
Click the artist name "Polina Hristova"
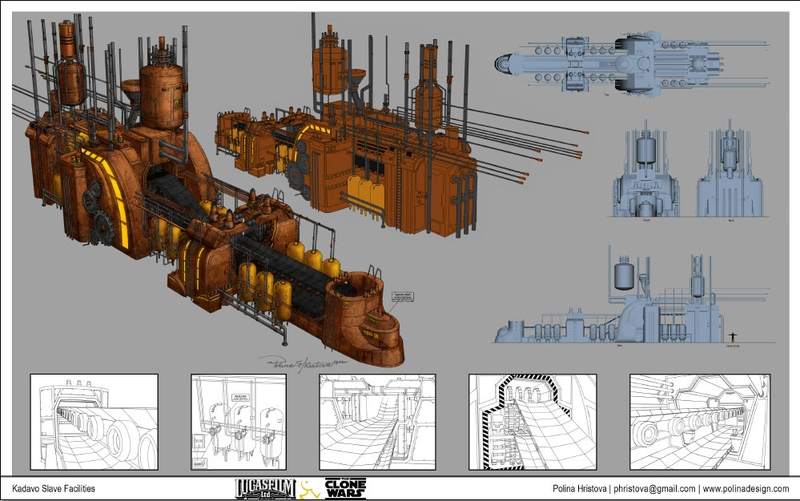(580, 488)
